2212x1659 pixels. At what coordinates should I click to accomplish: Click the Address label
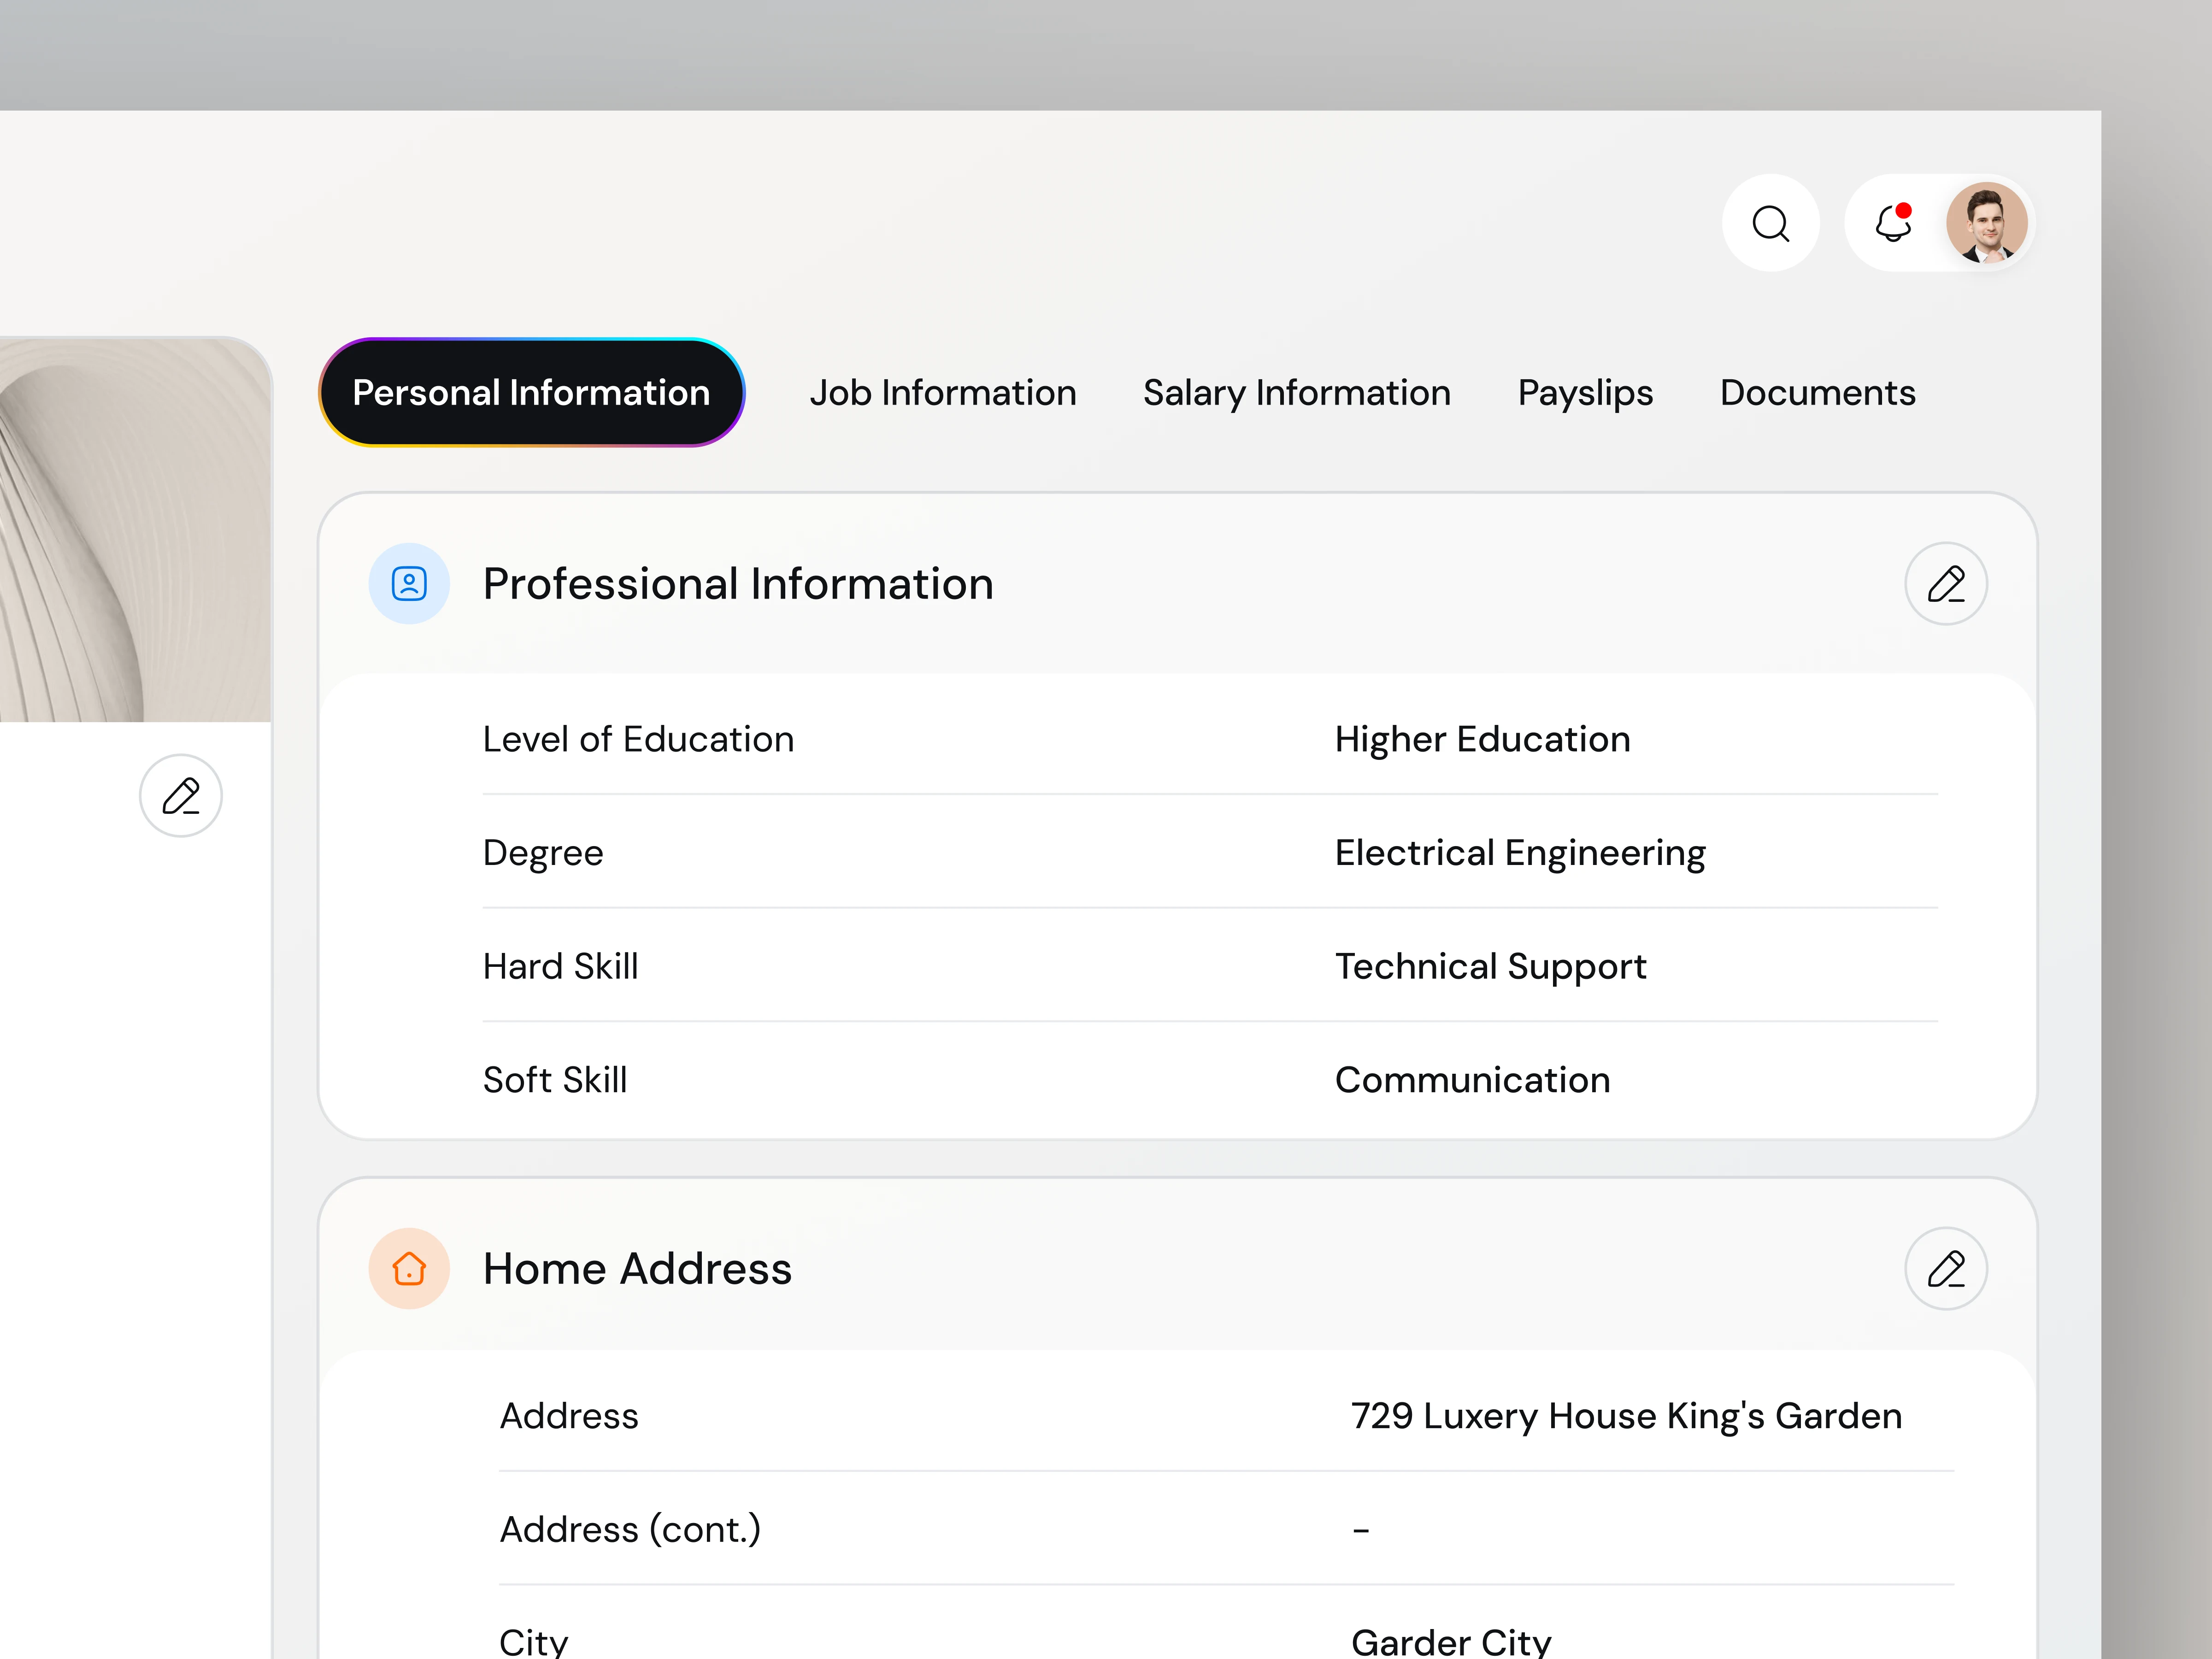pos(568,1416)
